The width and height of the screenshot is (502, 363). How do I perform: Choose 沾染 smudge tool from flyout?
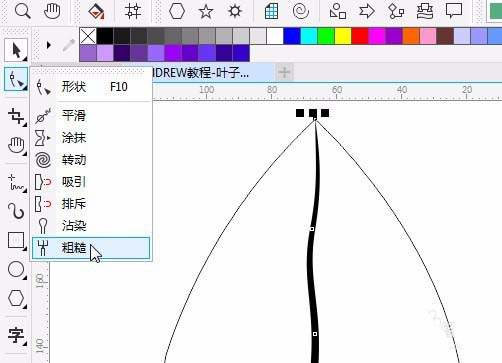tap(91, 226)
